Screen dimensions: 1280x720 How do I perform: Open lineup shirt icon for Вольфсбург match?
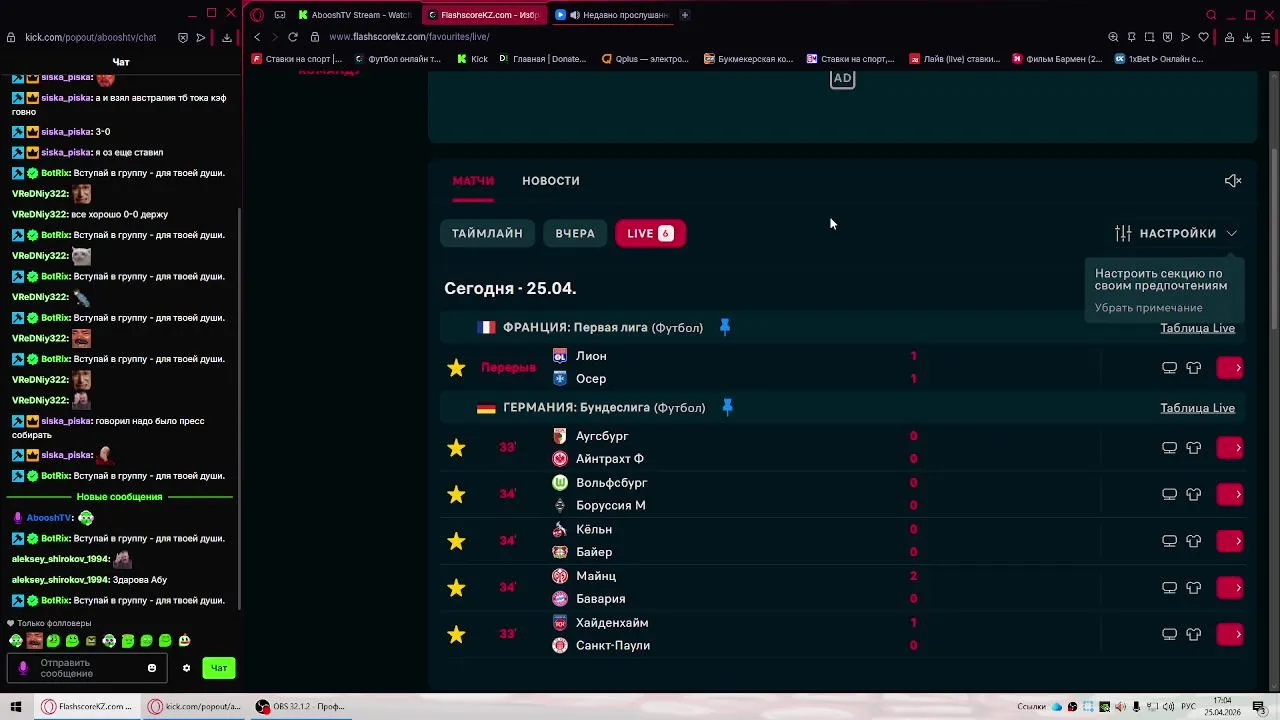pos(1194,494)
